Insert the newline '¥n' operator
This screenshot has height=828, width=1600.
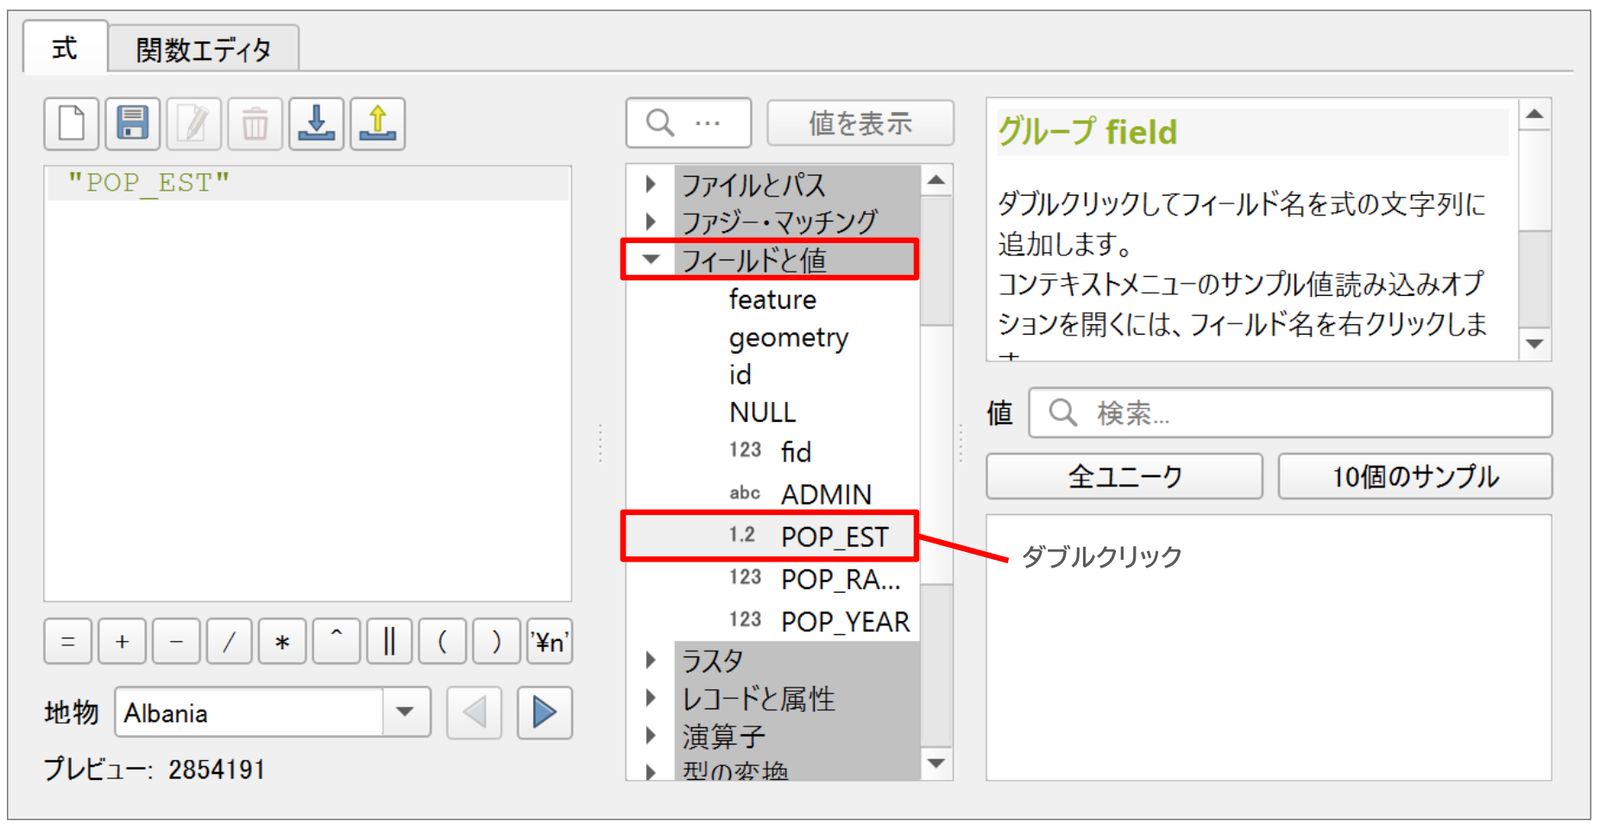coord(550,641)
